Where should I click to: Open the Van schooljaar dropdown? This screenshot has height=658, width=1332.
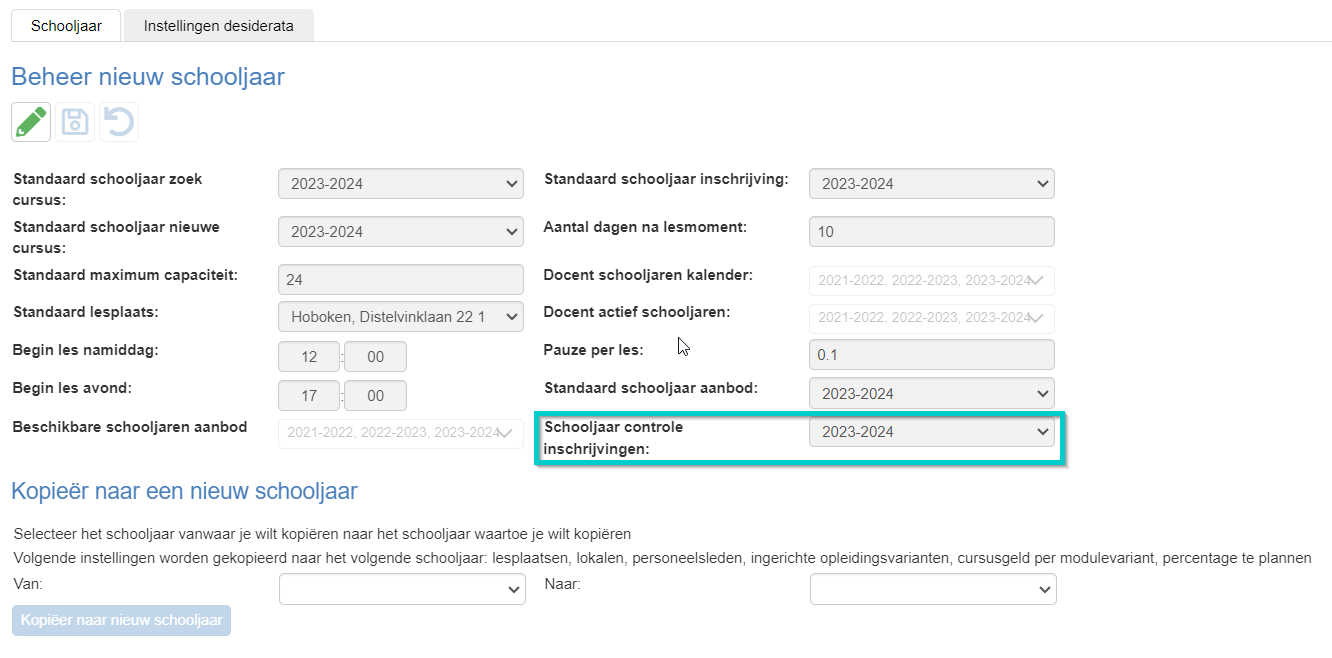(402, 589)
